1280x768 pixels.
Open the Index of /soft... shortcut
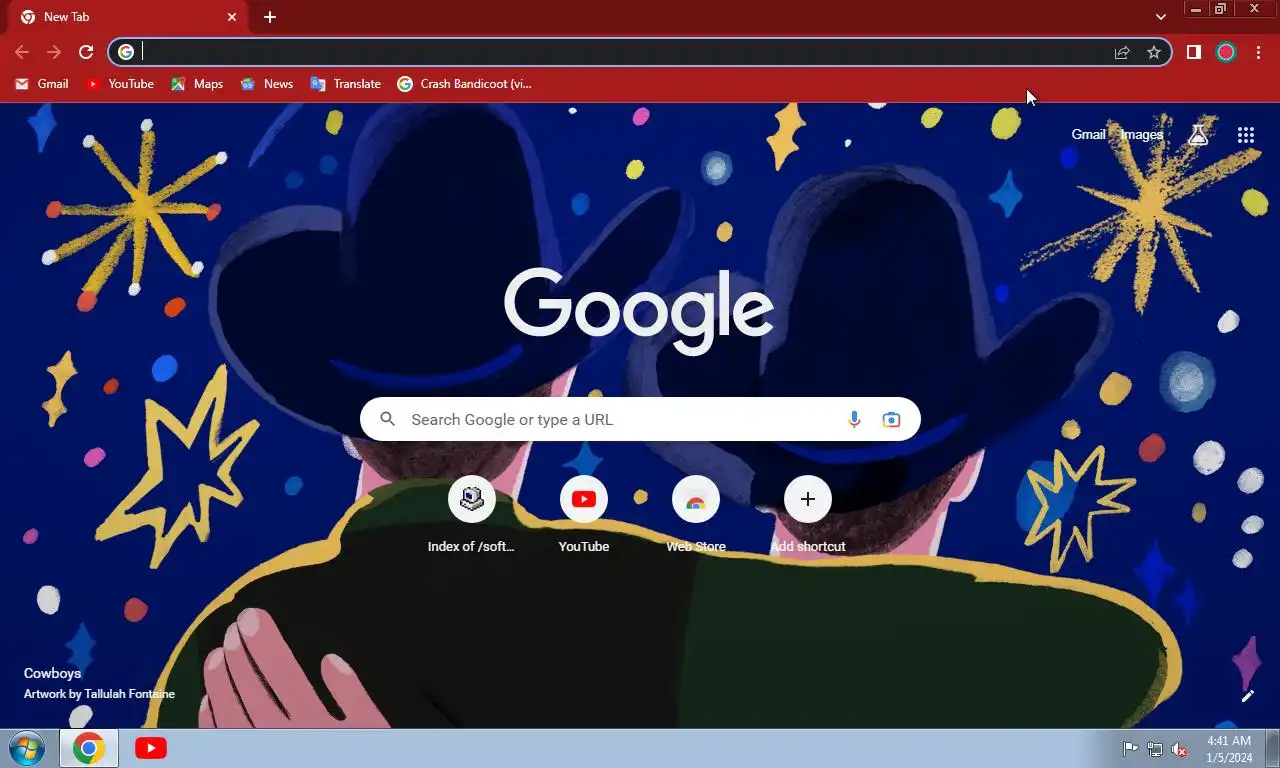click(471, 516)
